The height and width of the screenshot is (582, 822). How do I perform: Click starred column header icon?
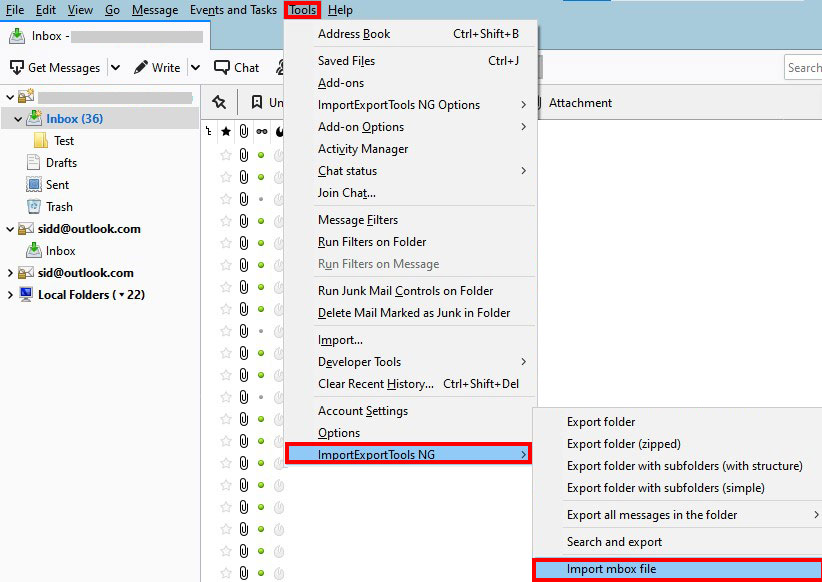coord(226,131)
